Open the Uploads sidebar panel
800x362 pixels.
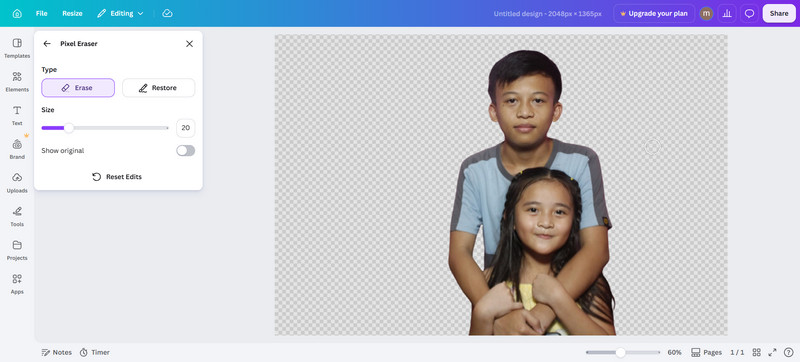tap(17, 183)
